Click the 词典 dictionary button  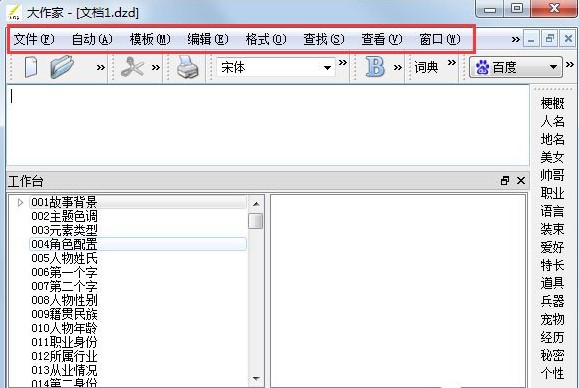coord(426,67)
